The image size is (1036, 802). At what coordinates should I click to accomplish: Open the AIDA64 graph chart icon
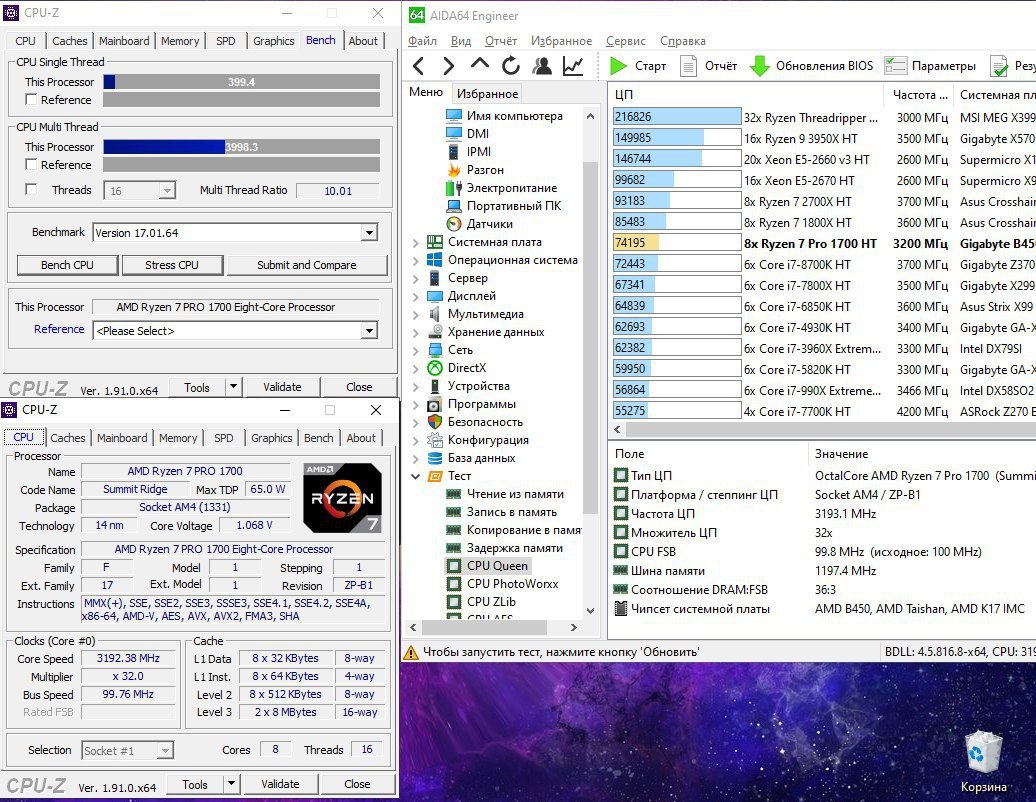573,65
